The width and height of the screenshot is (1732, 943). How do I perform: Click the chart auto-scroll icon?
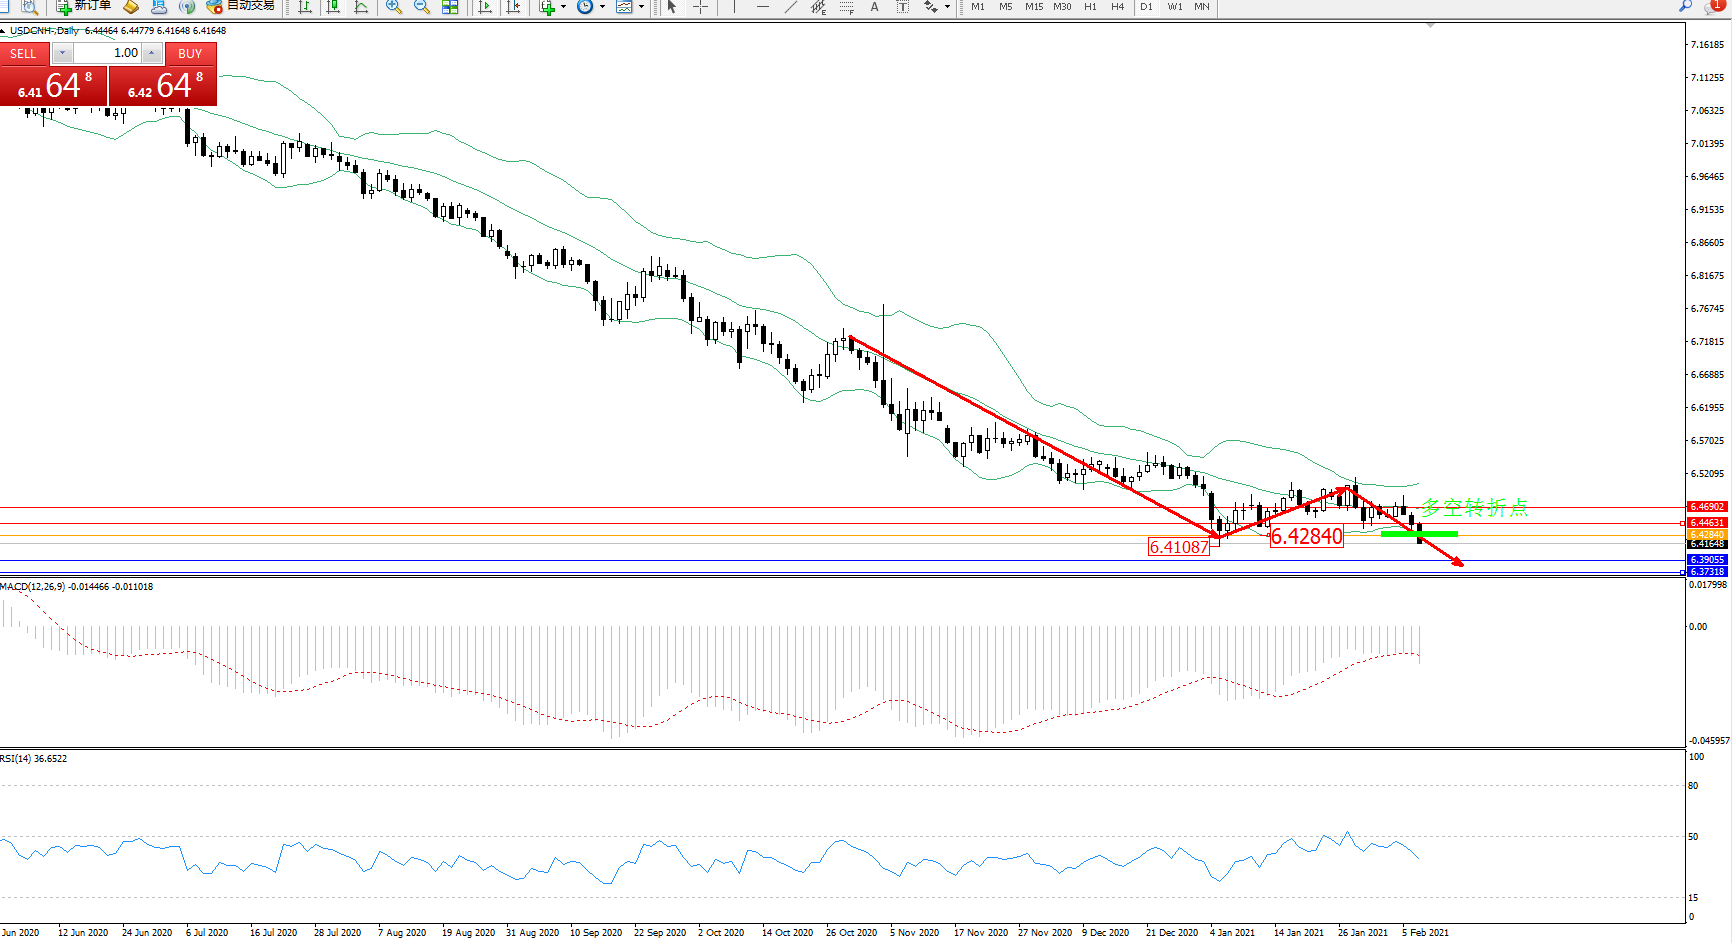pos(485,7)
